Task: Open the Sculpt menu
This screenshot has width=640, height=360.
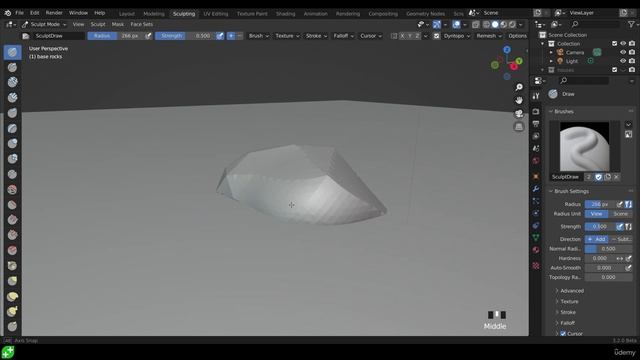Action: pyautogui.click(x=98, y=24)
